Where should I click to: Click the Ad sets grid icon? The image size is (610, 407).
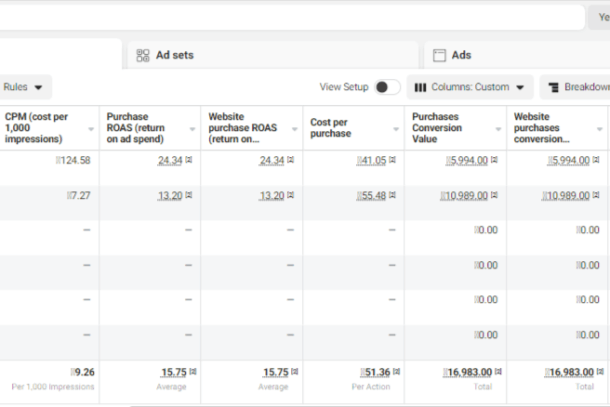(x=143, y=55)
